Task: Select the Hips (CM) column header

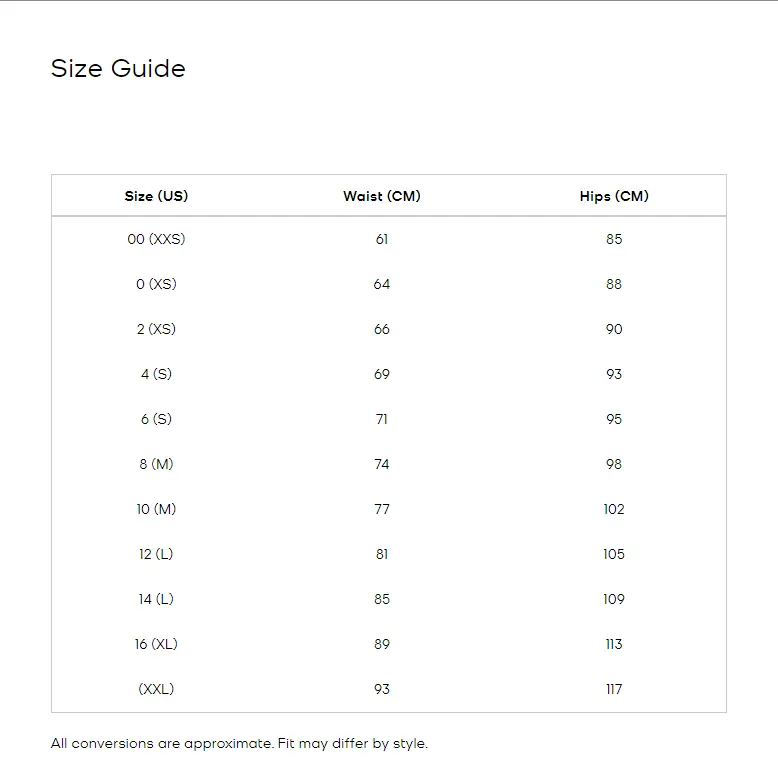Action: coord(614,196)
